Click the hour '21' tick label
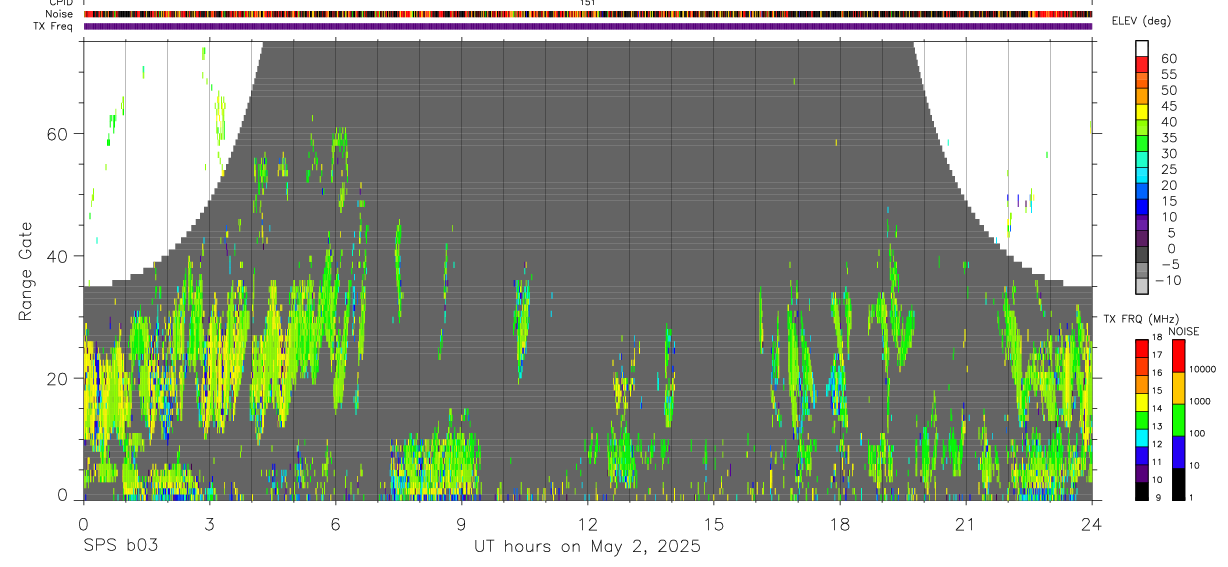 966,524
